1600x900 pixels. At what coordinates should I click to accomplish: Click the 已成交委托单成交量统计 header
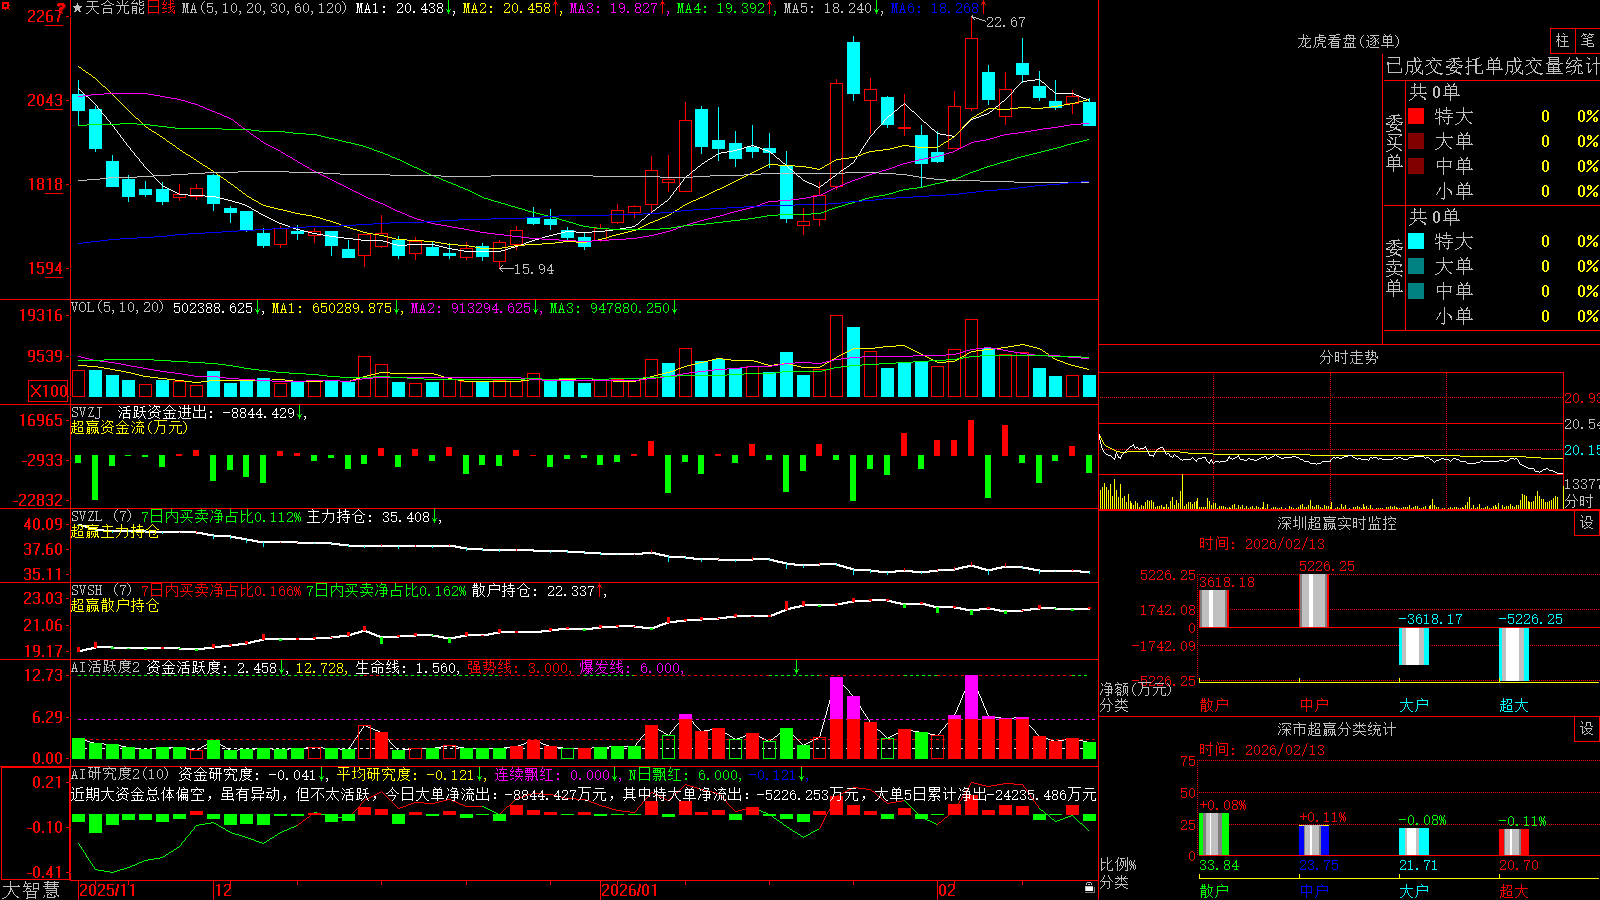coord(1492,66)
